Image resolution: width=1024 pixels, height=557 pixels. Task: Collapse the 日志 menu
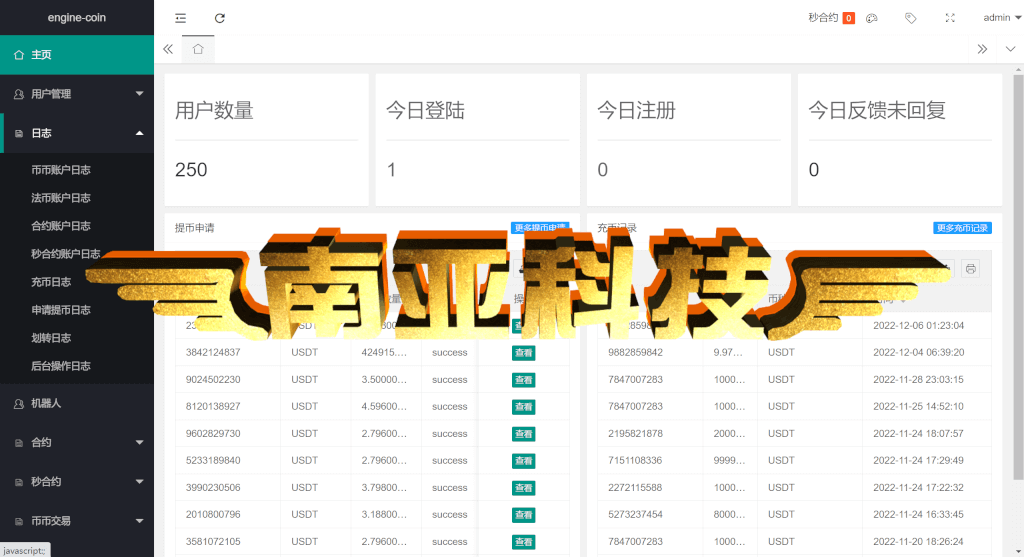point(77,133)
